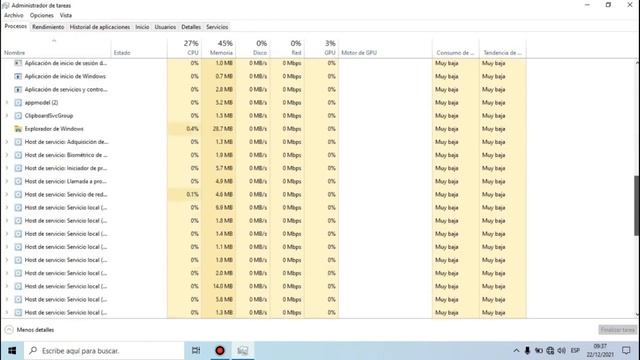Viewport: 640px width, 360px height.
Task: Open the Opciones menu
Action: (42, 15)
